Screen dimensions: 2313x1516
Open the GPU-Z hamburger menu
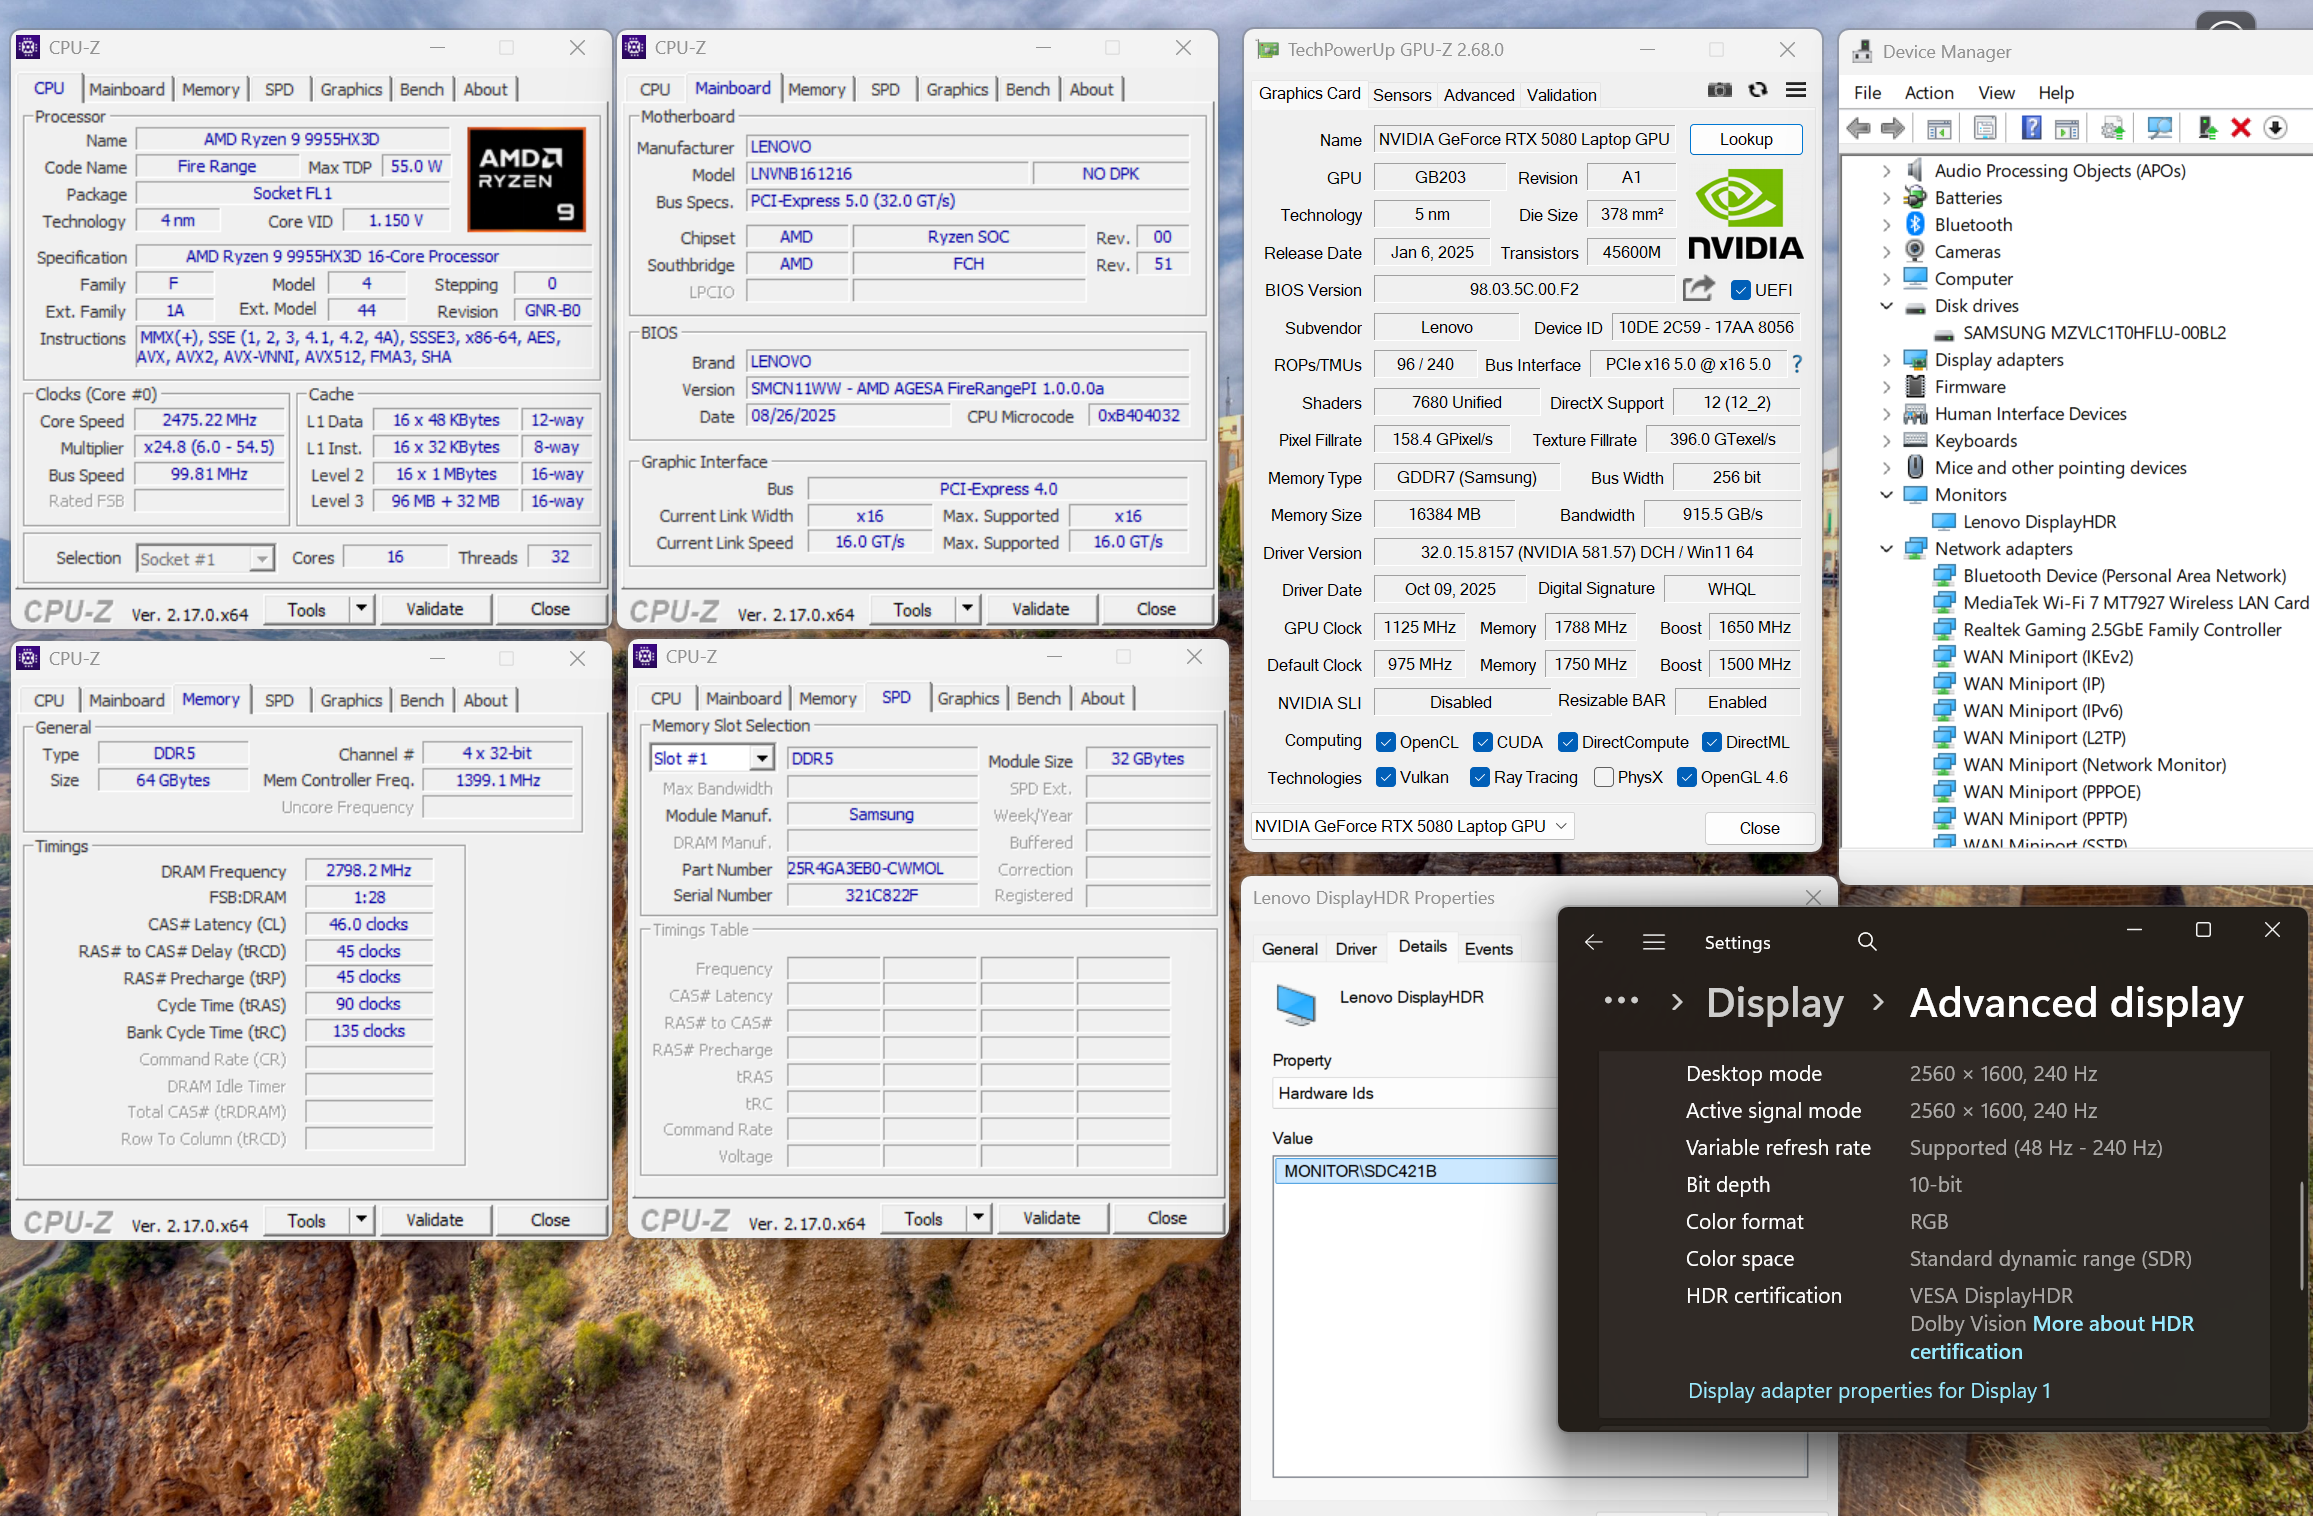click(x=1796, y=91)
